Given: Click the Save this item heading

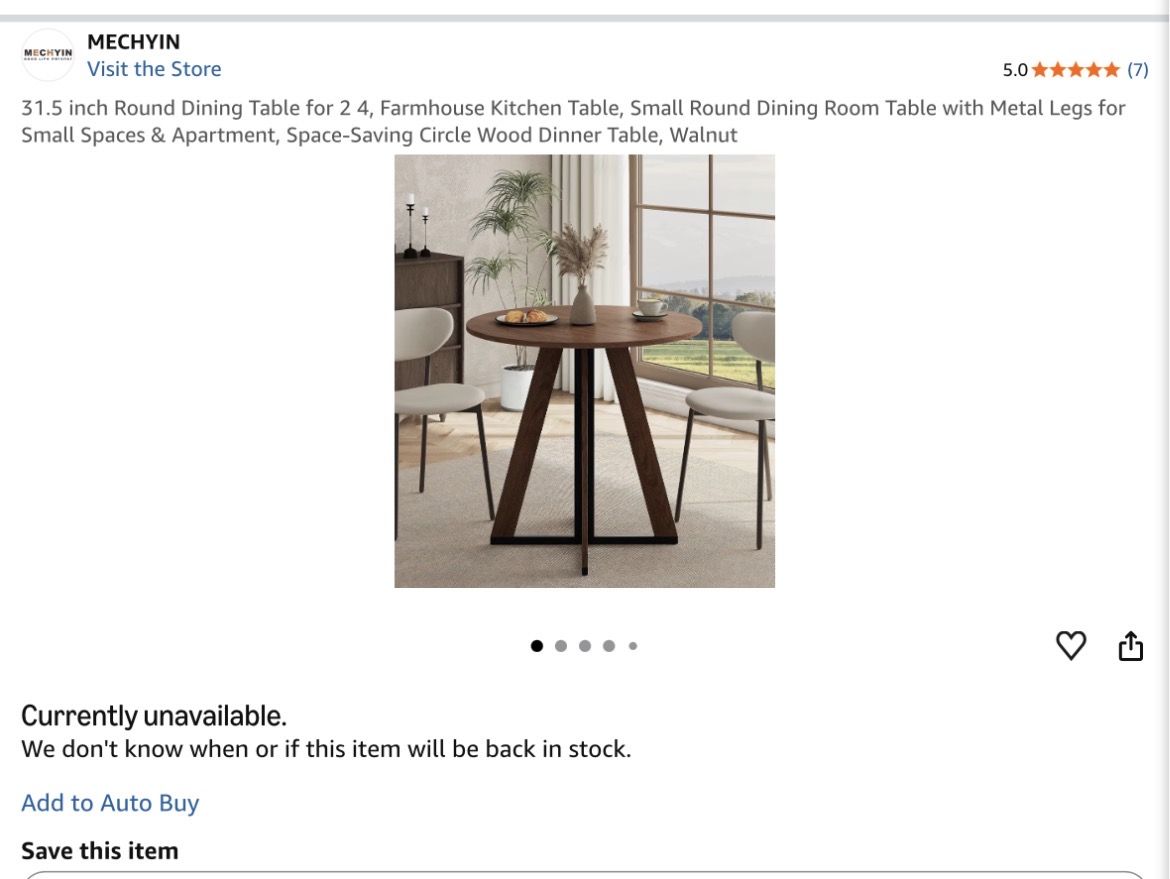Looking at the screenshot, I should (x=100, y=851).
